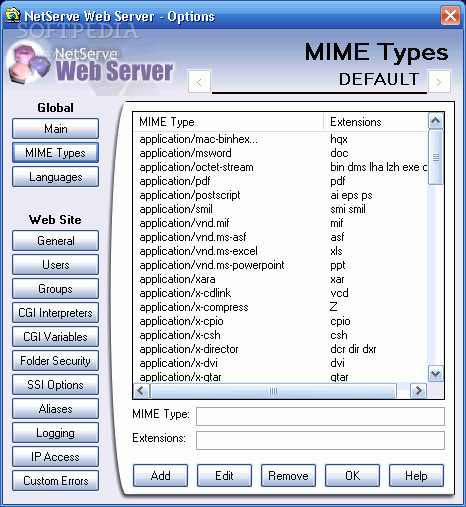This screenshot has width=466, height=507.
Task: Click the 'smi smil' extensions cell
Action: [348, 209]
